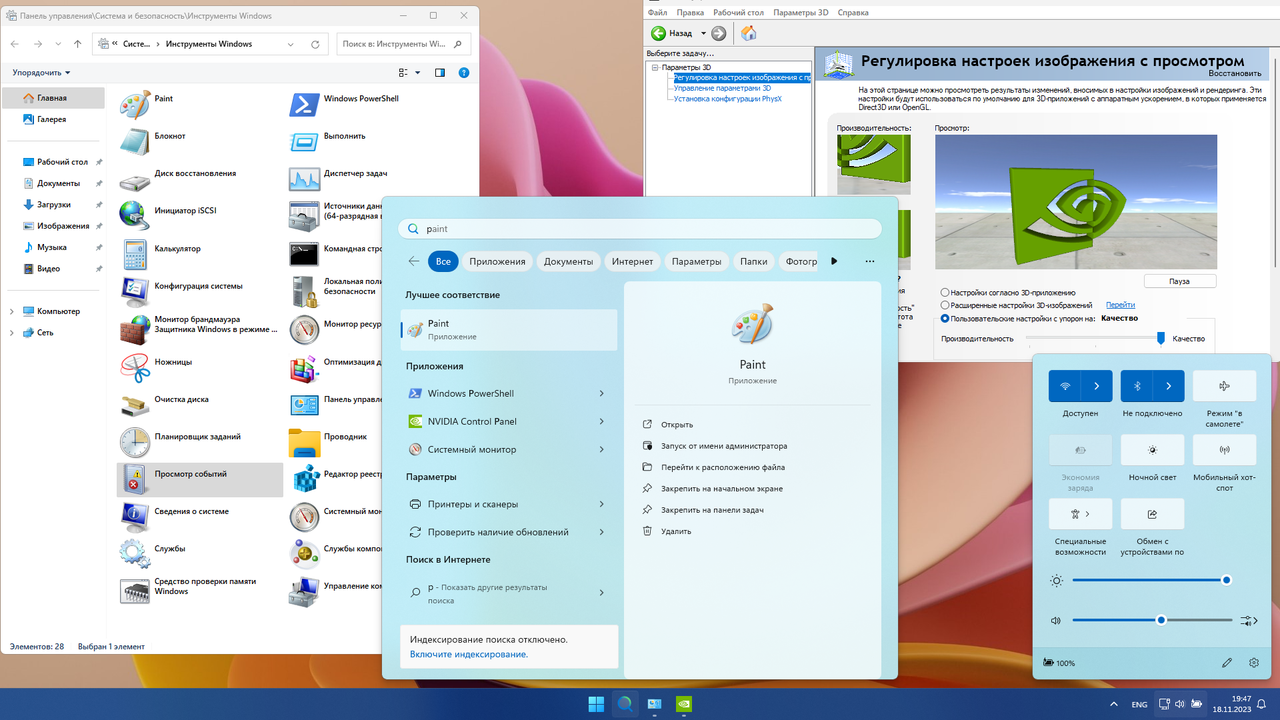Expand the Системный монитор result chevron

click(x=601, y=450)
